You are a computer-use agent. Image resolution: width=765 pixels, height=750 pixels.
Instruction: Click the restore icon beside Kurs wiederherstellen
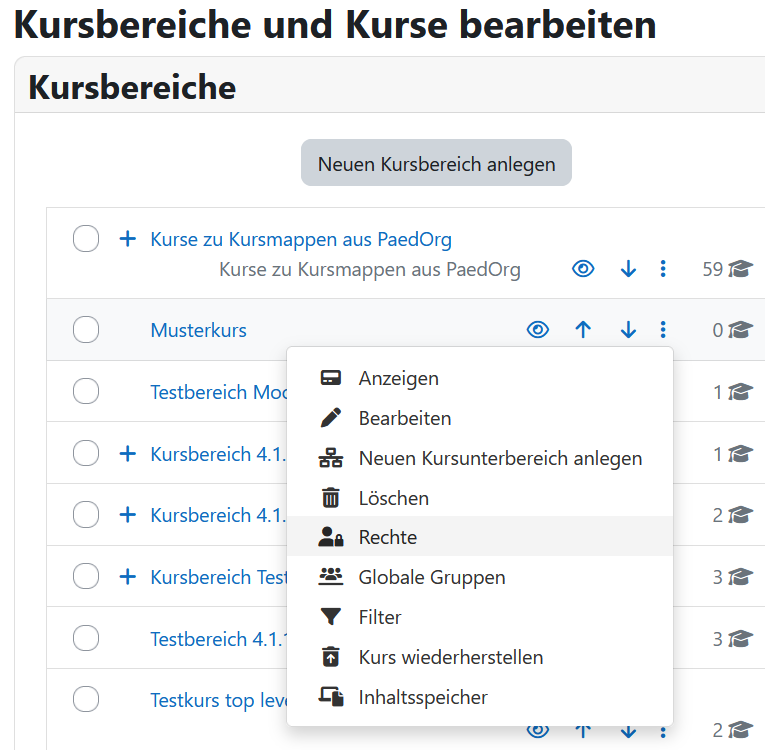coord(331,657)
